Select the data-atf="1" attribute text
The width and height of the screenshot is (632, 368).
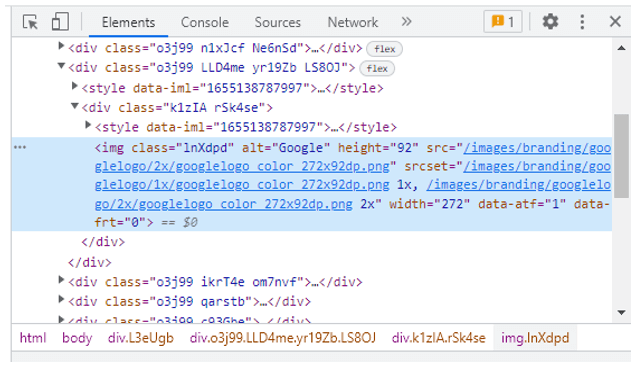522,204
